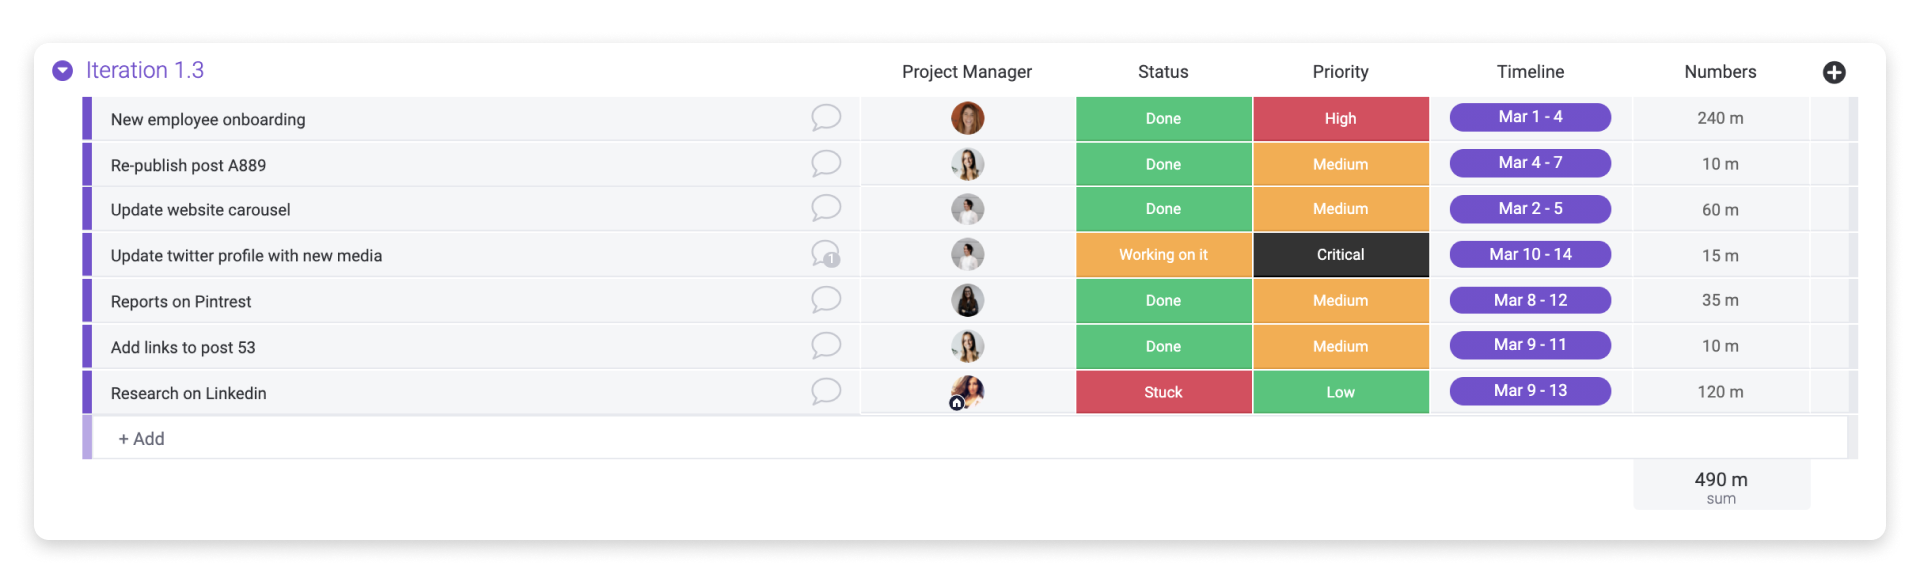Change the Critical priority label
1920x583 pixels.
point(1341,255)
